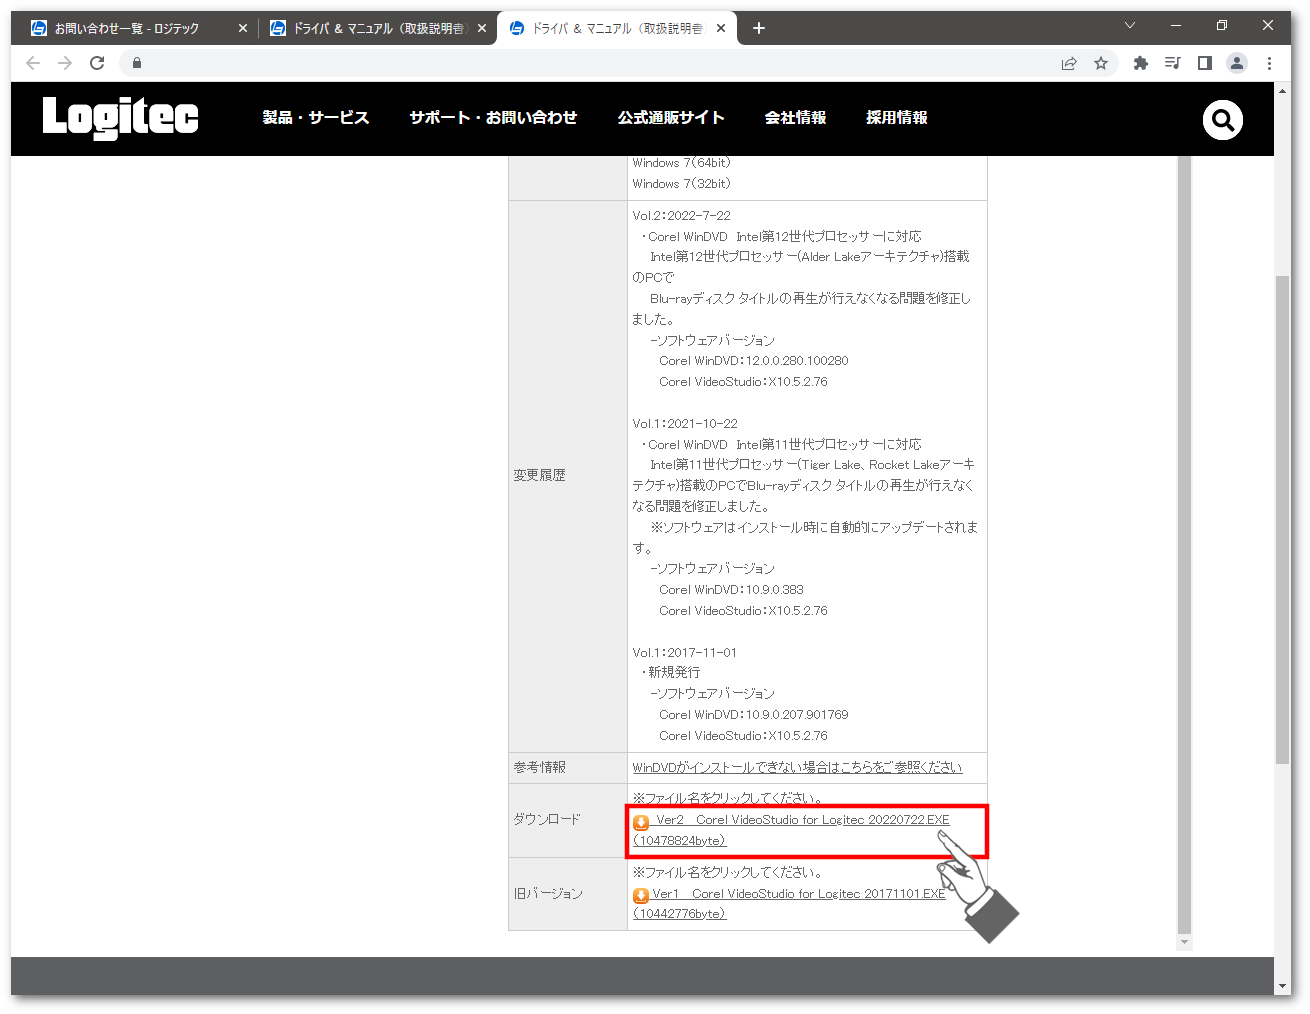The image size is (1310, 1014).
Task: Select the text Corel WinDVD:12.0.0.280.100280
Action: coord(753,361)
